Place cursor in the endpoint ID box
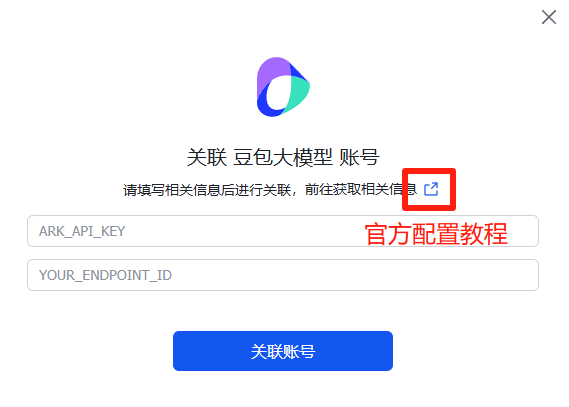This screenshot has width=569, height=407. 283,275
